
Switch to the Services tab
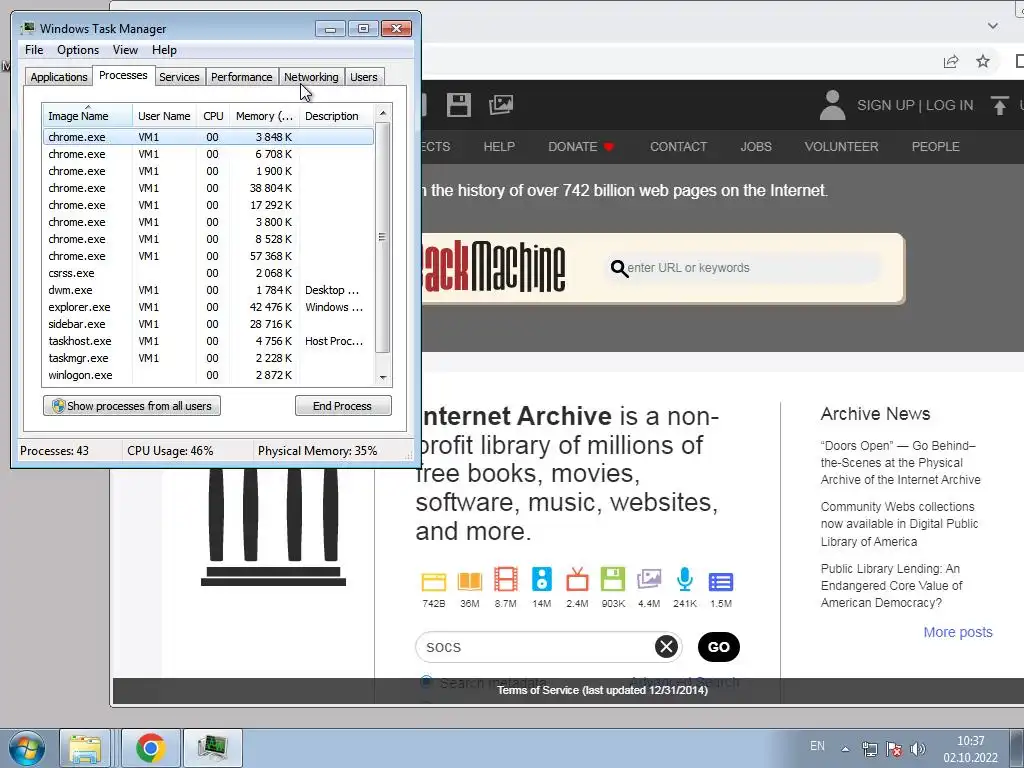coord(179,77)
